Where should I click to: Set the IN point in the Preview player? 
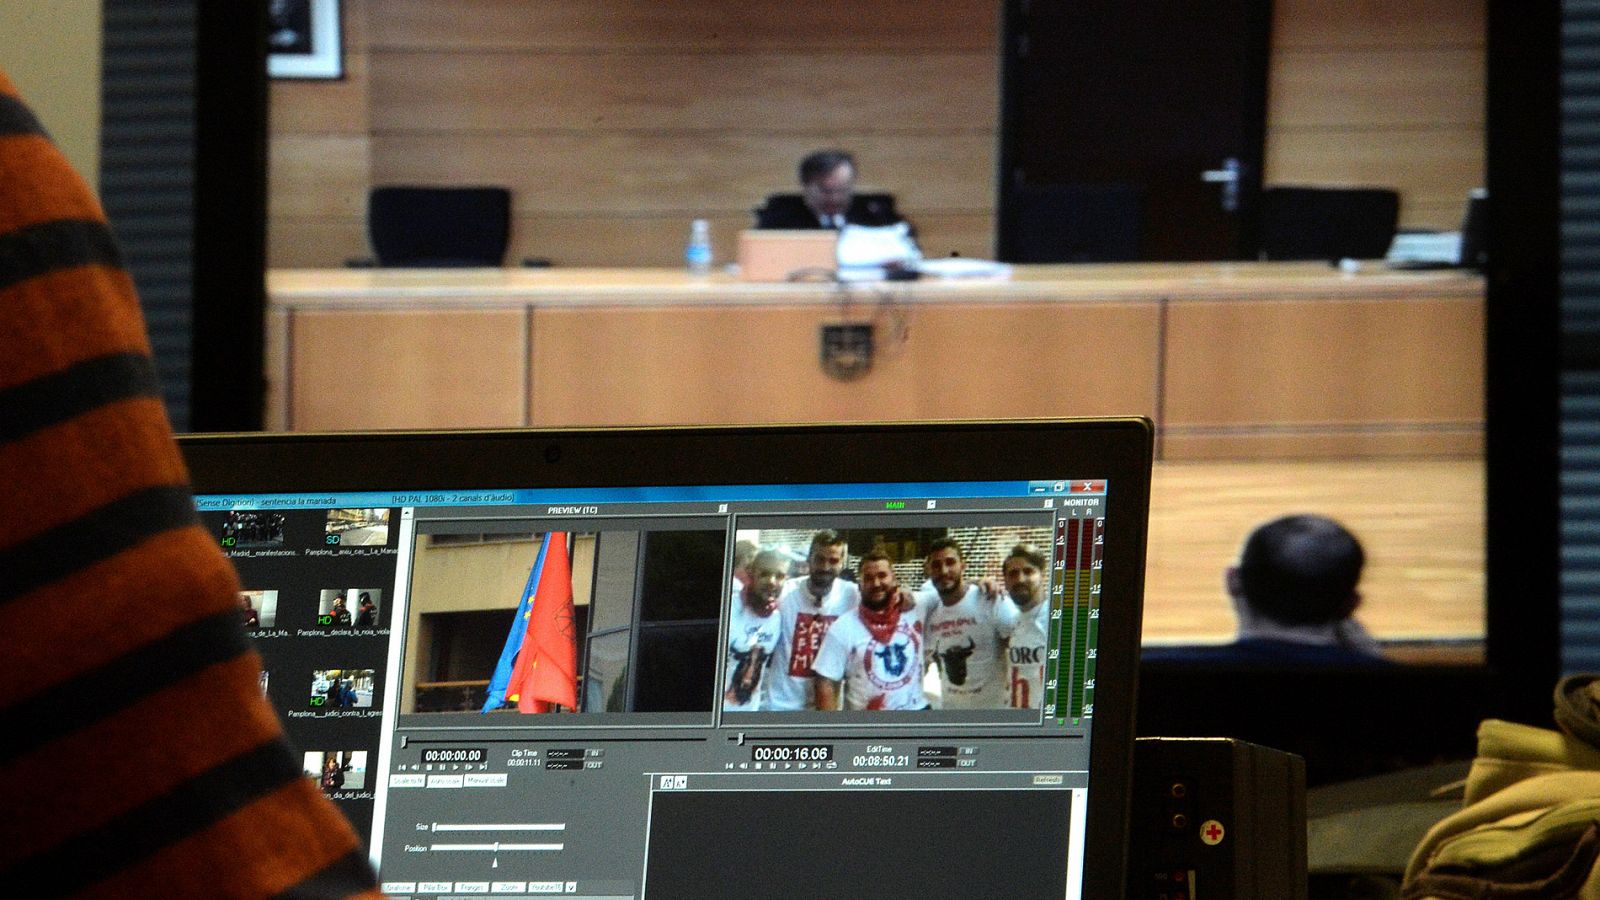click(594, 753)
